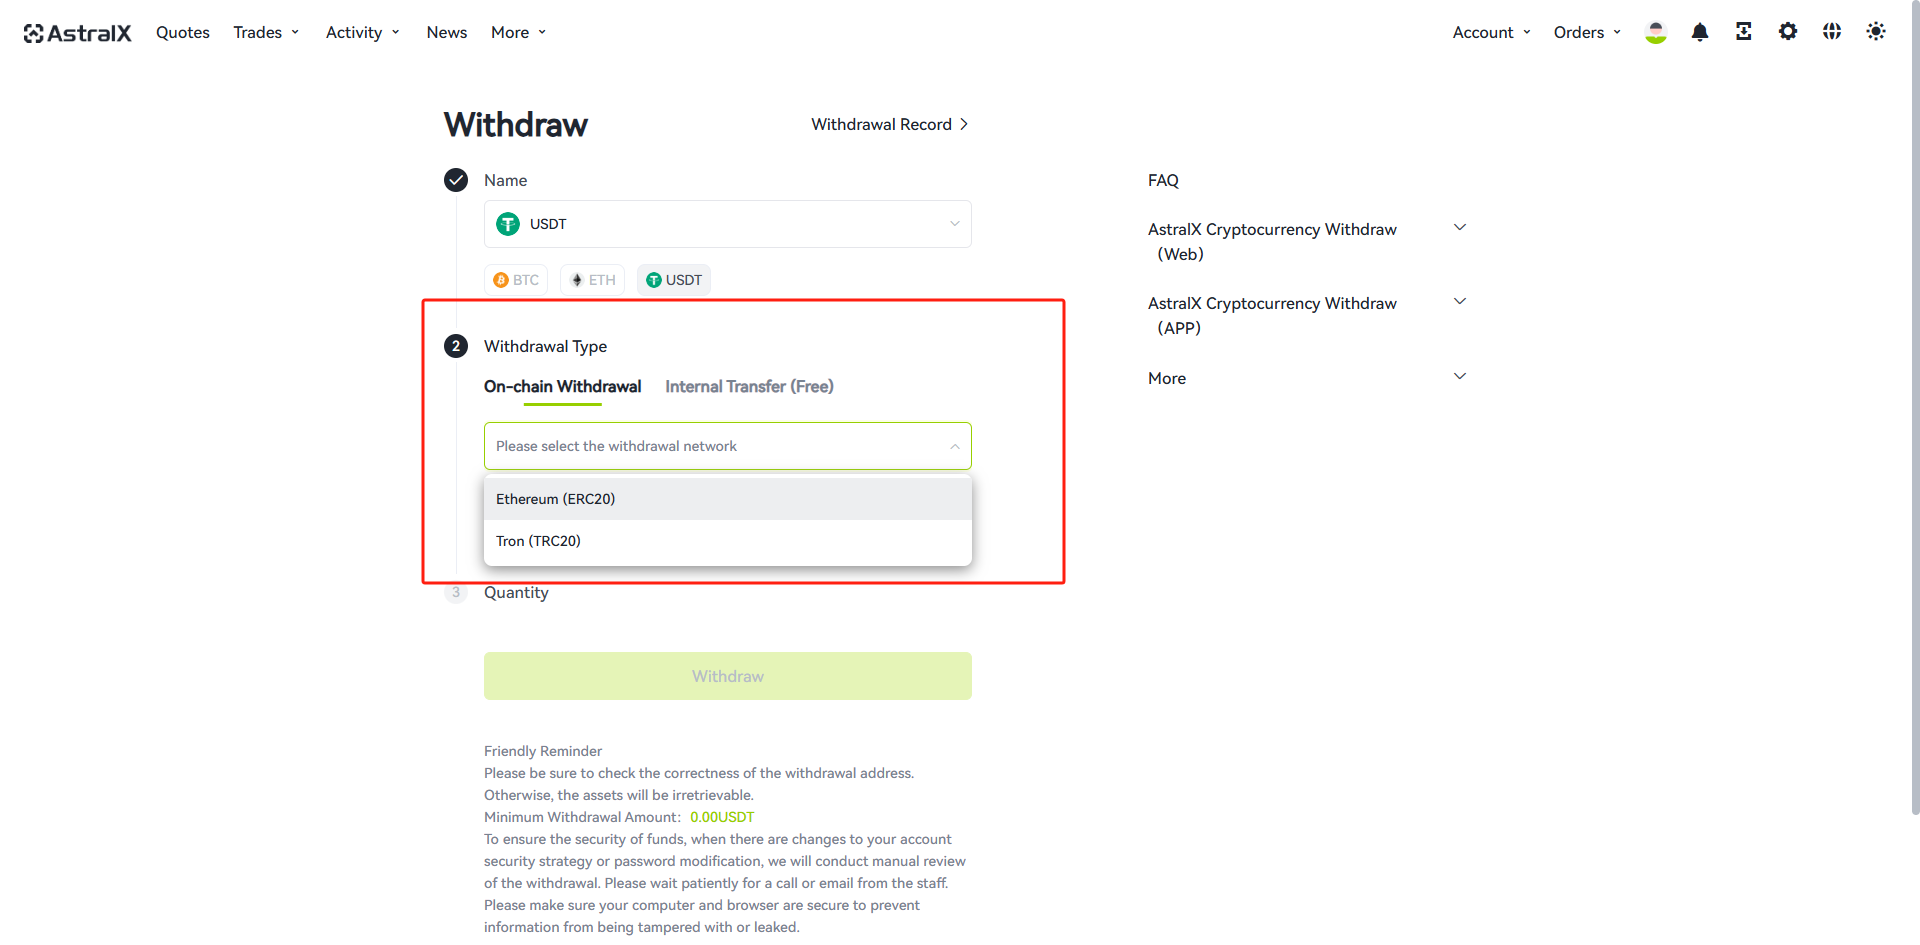
Task: Choose Tron (TRC20) network option
Action: click(x=728, y=541)
